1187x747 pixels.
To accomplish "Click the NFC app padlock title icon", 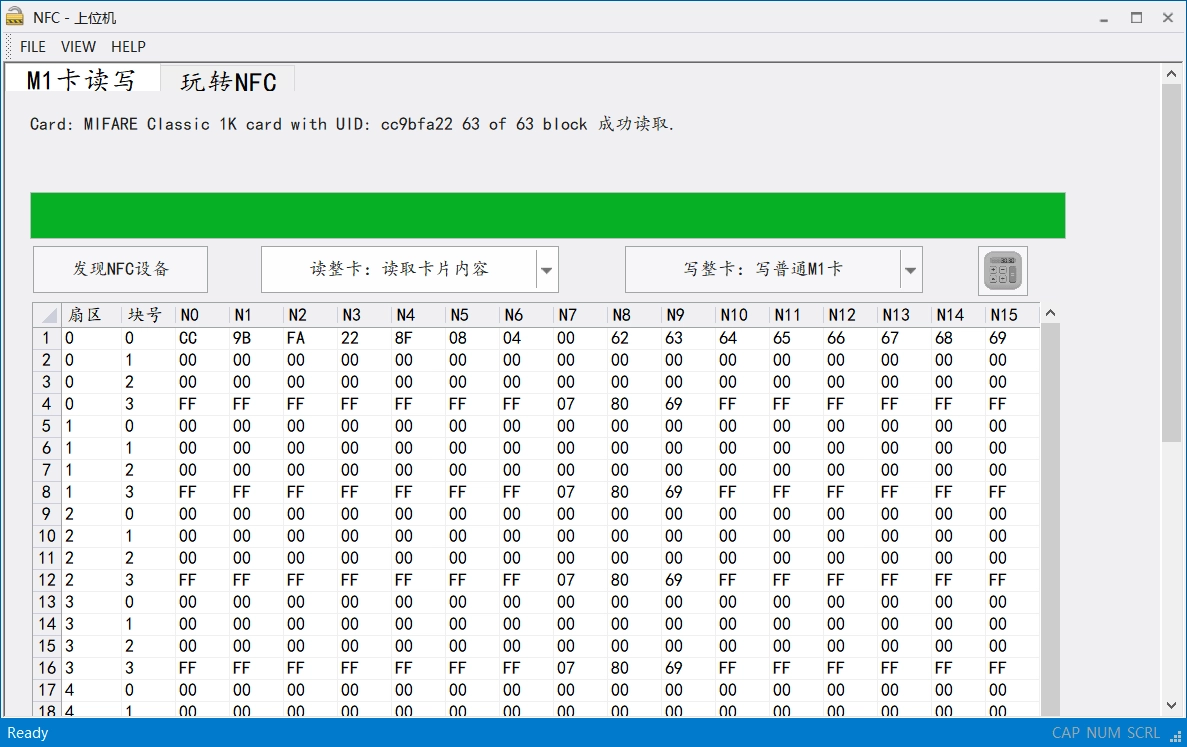I will 15,17.
